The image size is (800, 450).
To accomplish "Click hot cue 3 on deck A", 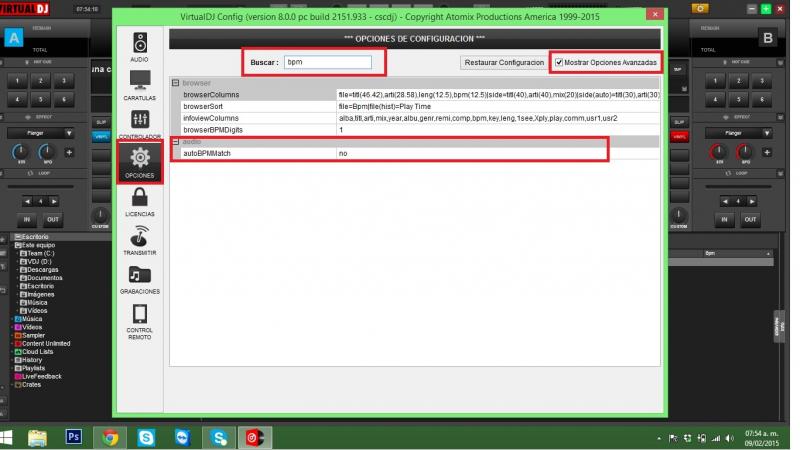I will pos(64,81).
